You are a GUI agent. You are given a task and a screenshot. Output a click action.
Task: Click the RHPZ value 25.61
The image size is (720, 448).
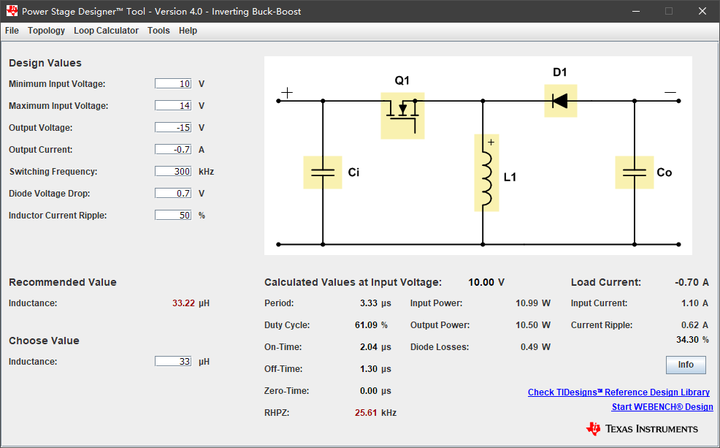point(366,413)
